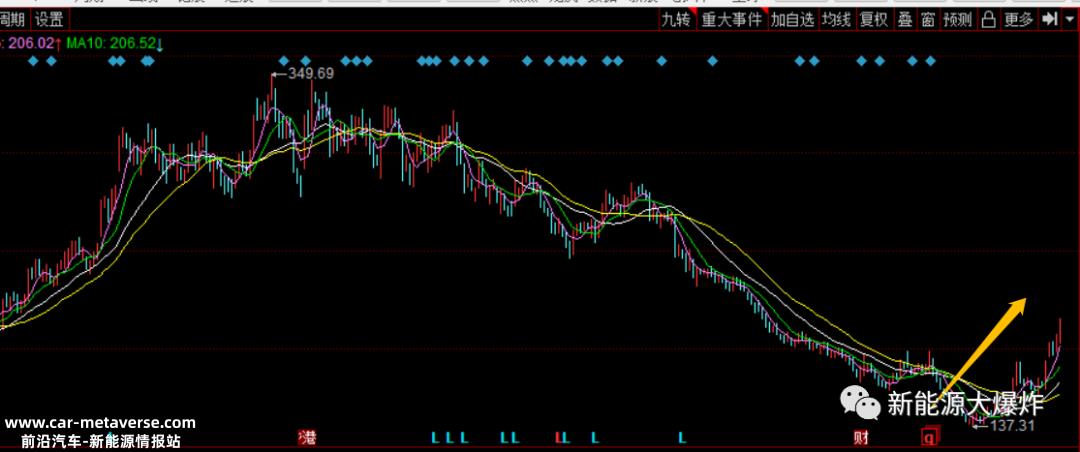Show 重大事件 major events
This screenshot has height=452, width=1080.
732,20
